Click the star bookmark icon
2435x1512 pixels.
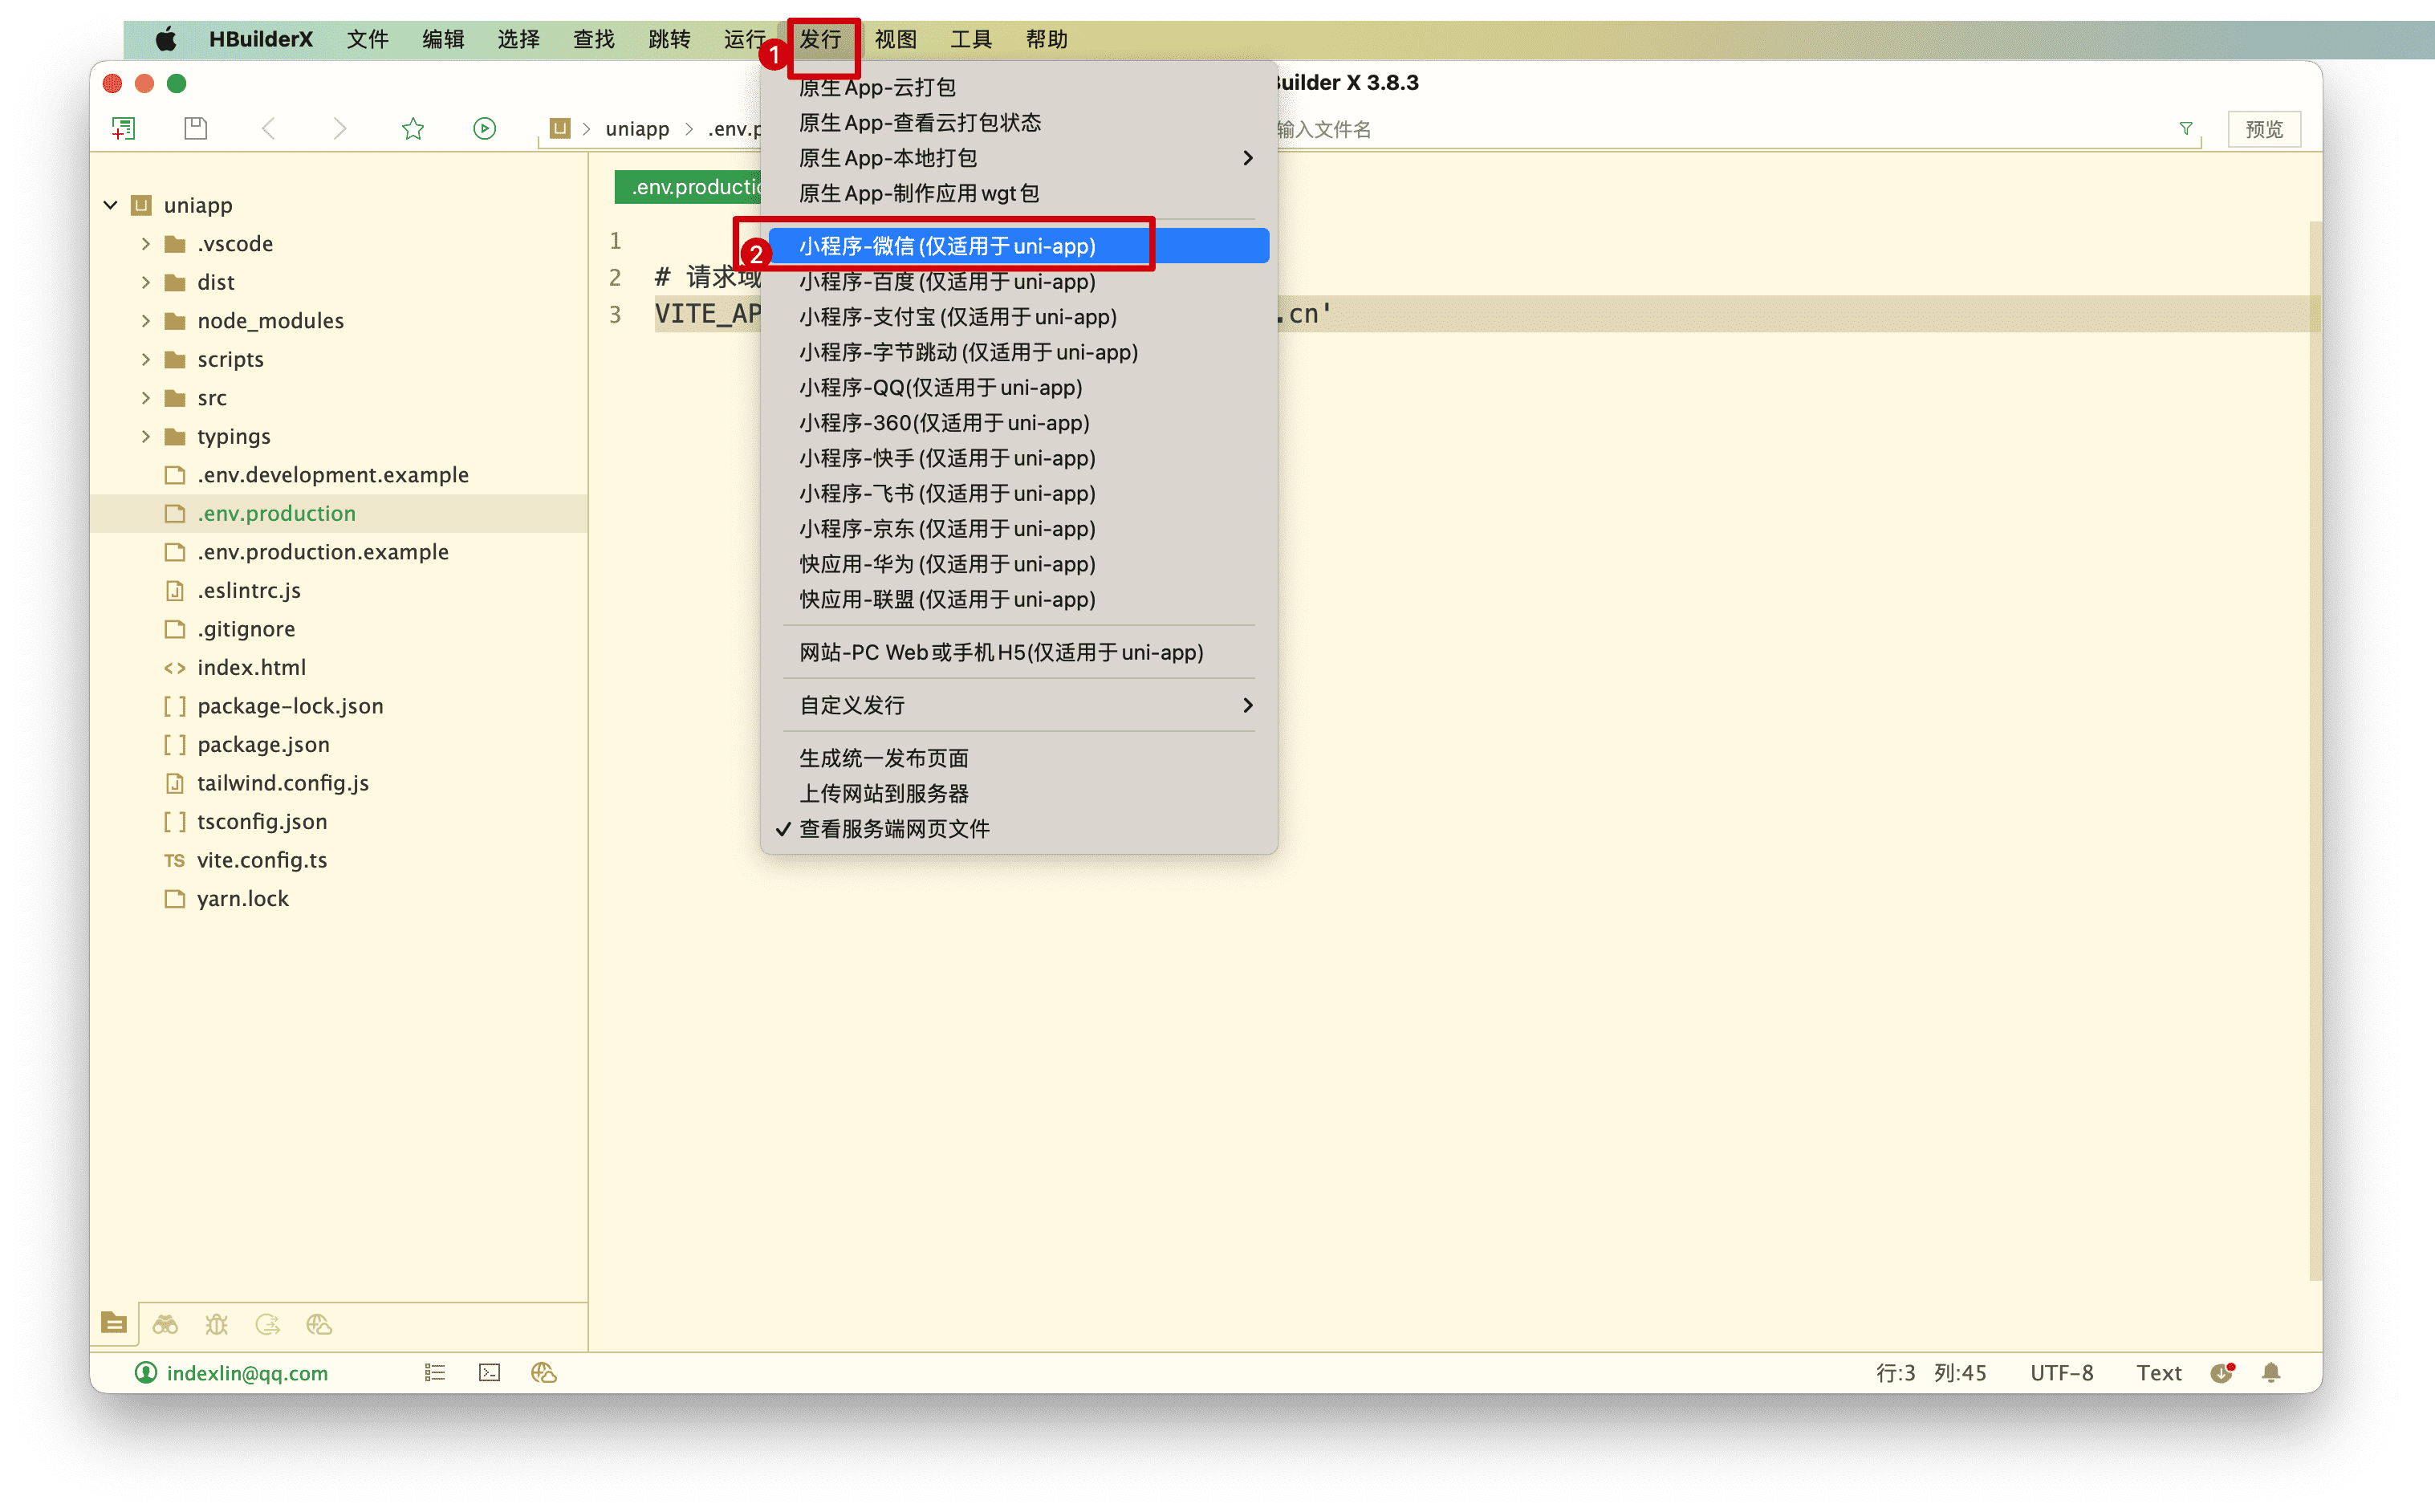(x=413, y=128)
